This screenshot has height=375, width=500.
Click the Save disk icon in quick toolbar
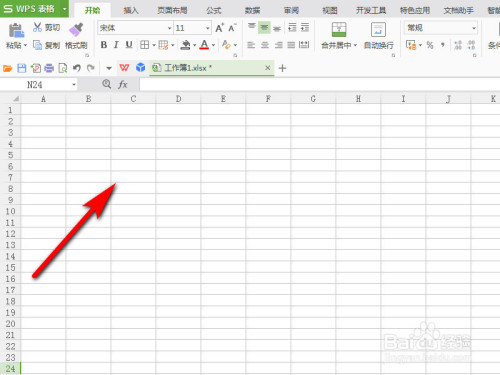(22, 68)
